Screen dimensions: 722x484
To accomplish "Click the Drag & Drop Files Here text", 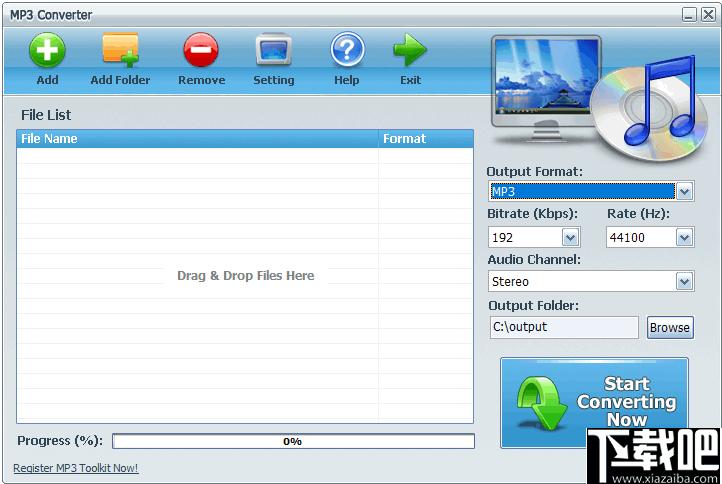I will tap(245, 275).
